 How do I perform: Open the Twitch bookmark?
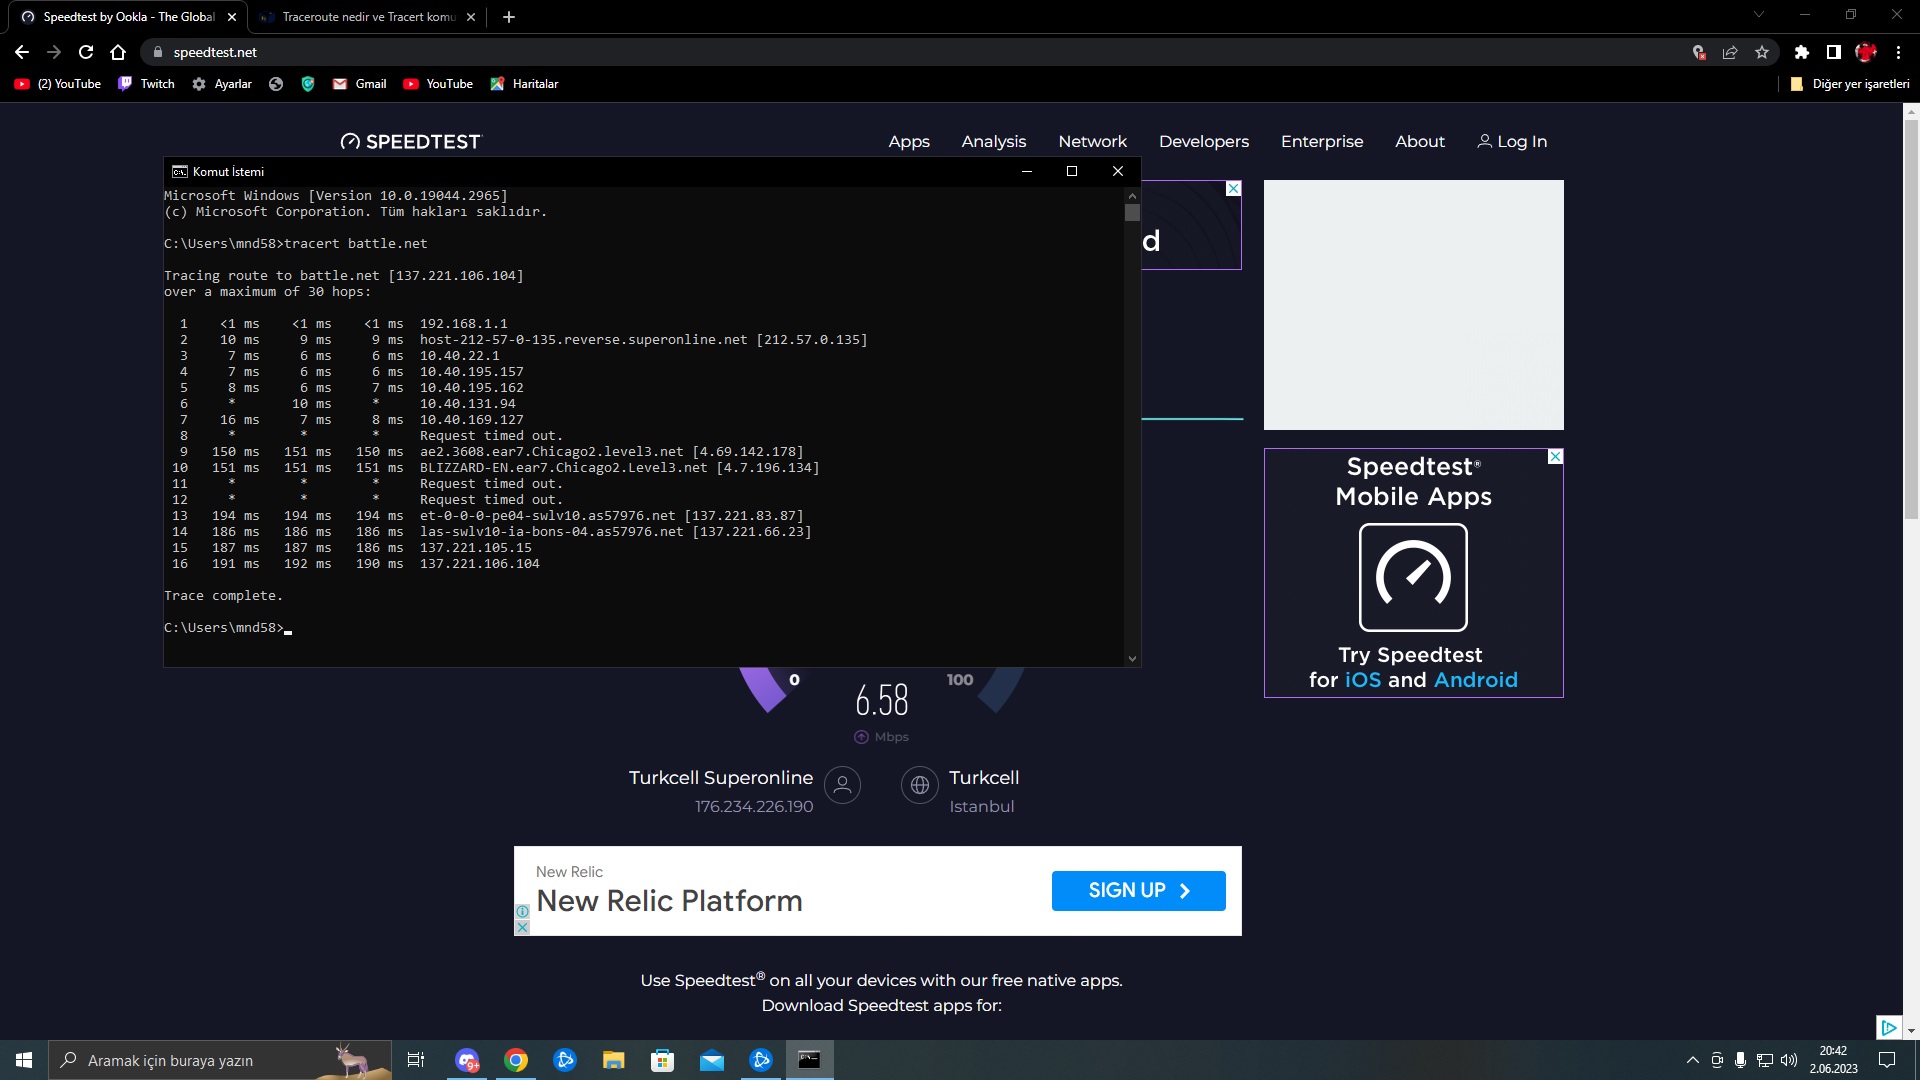coord(146,84)
